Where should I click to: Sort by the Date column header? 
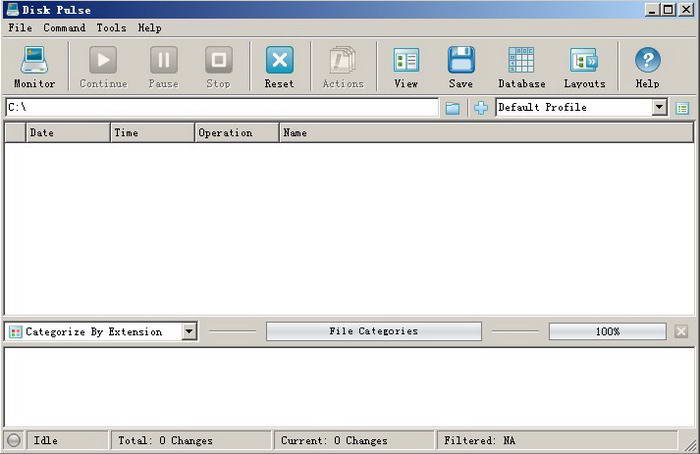point(68,133)
